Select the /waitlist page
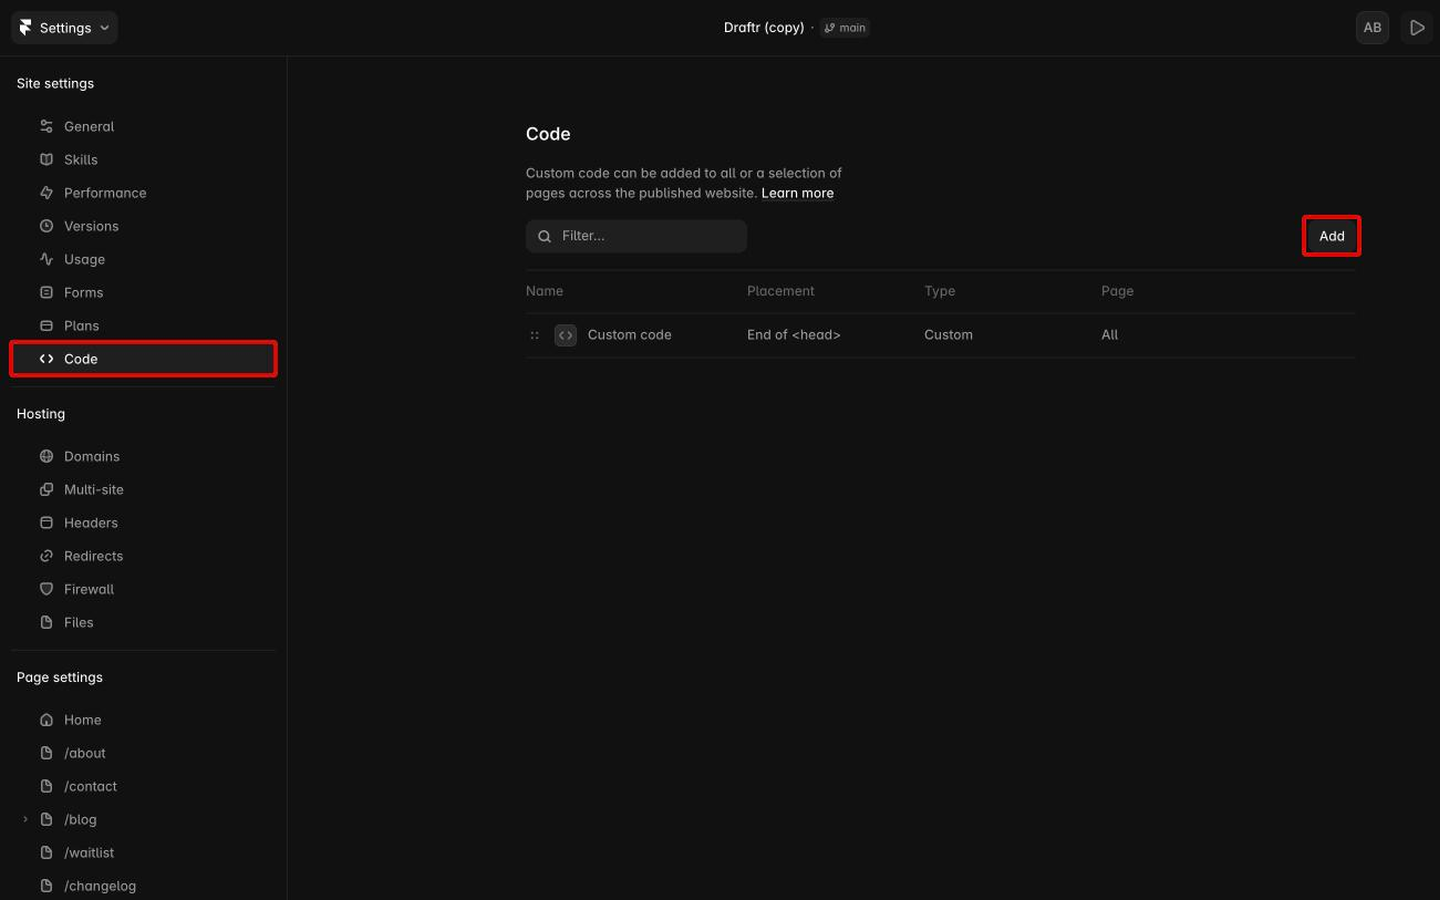Viewport: 1440px width, 900px height. (x=143, y=853)
